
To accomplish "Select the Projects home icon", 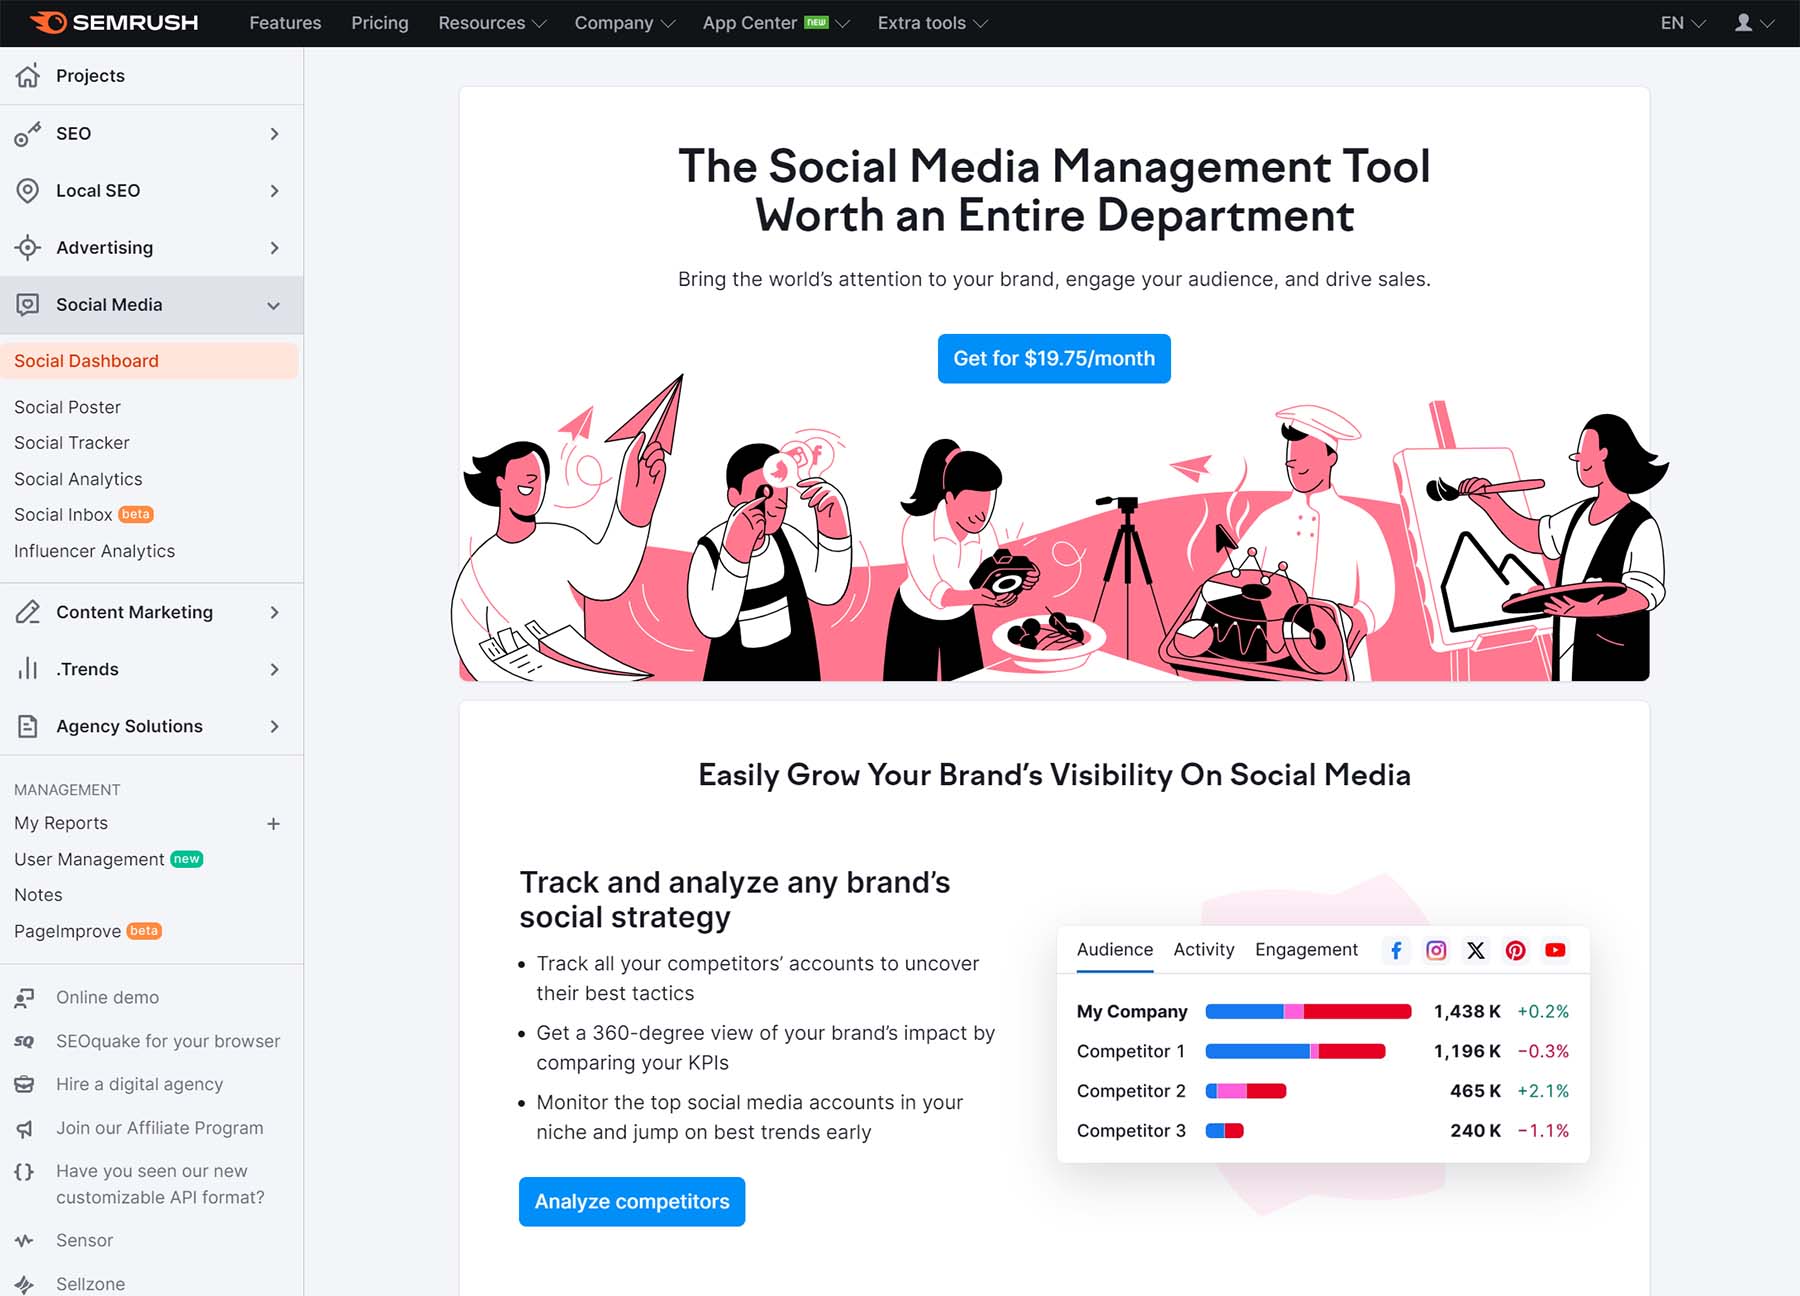I will pyautogui.click(x=28, y=75).
